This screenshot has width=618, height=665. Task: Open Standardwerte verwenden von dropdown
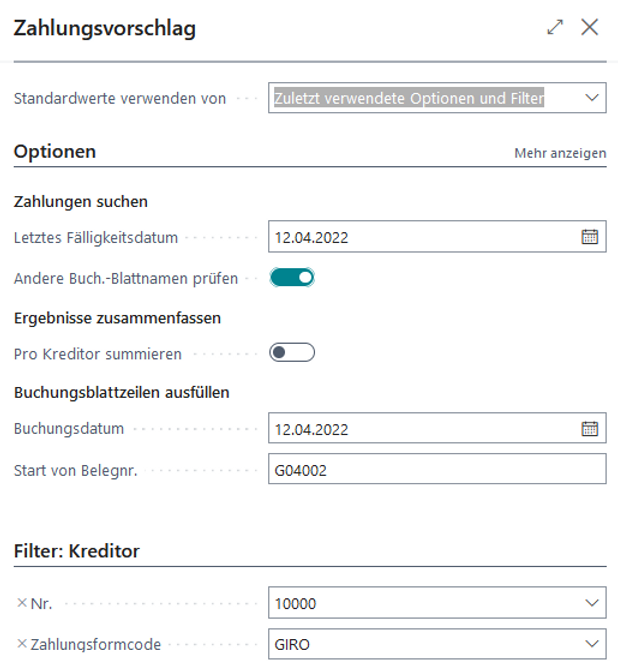(591, 98)
